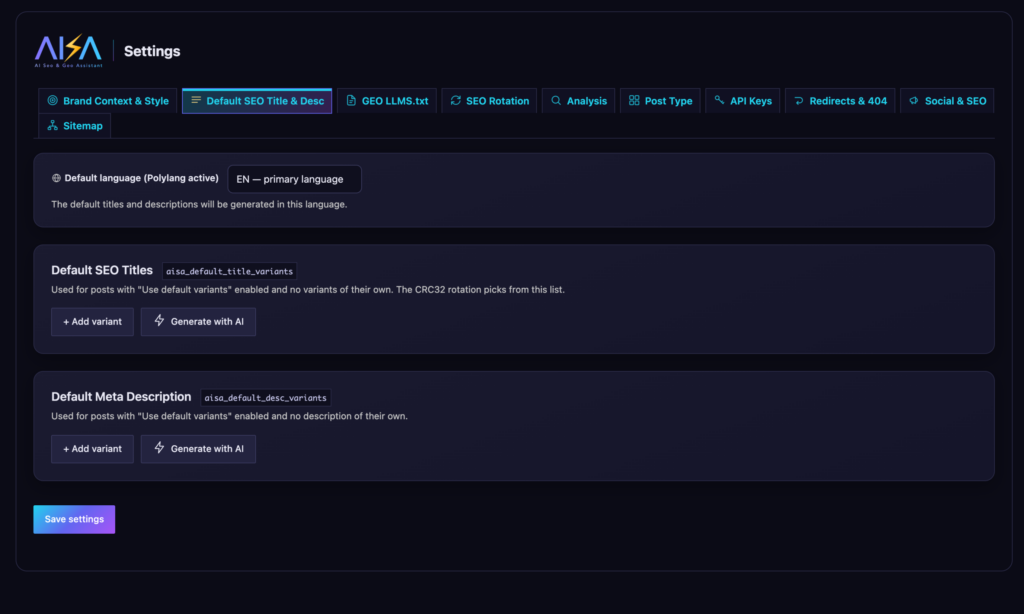Viewport: 1024px width, 614px height.
Task: Click the arrow icon on Redirects & 404 tab
Action: (799, 101)
